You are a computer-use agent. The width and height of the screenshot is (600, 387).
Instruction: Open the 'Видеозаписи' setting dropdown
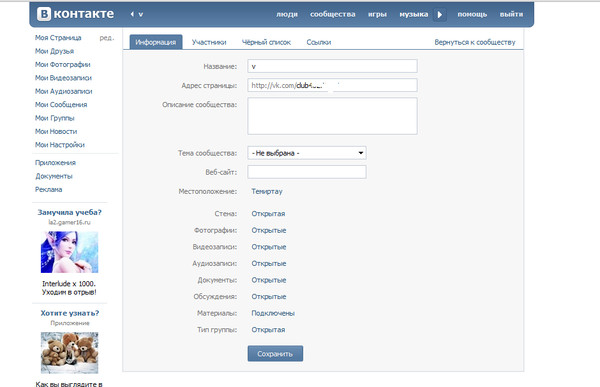click(269, 247)
